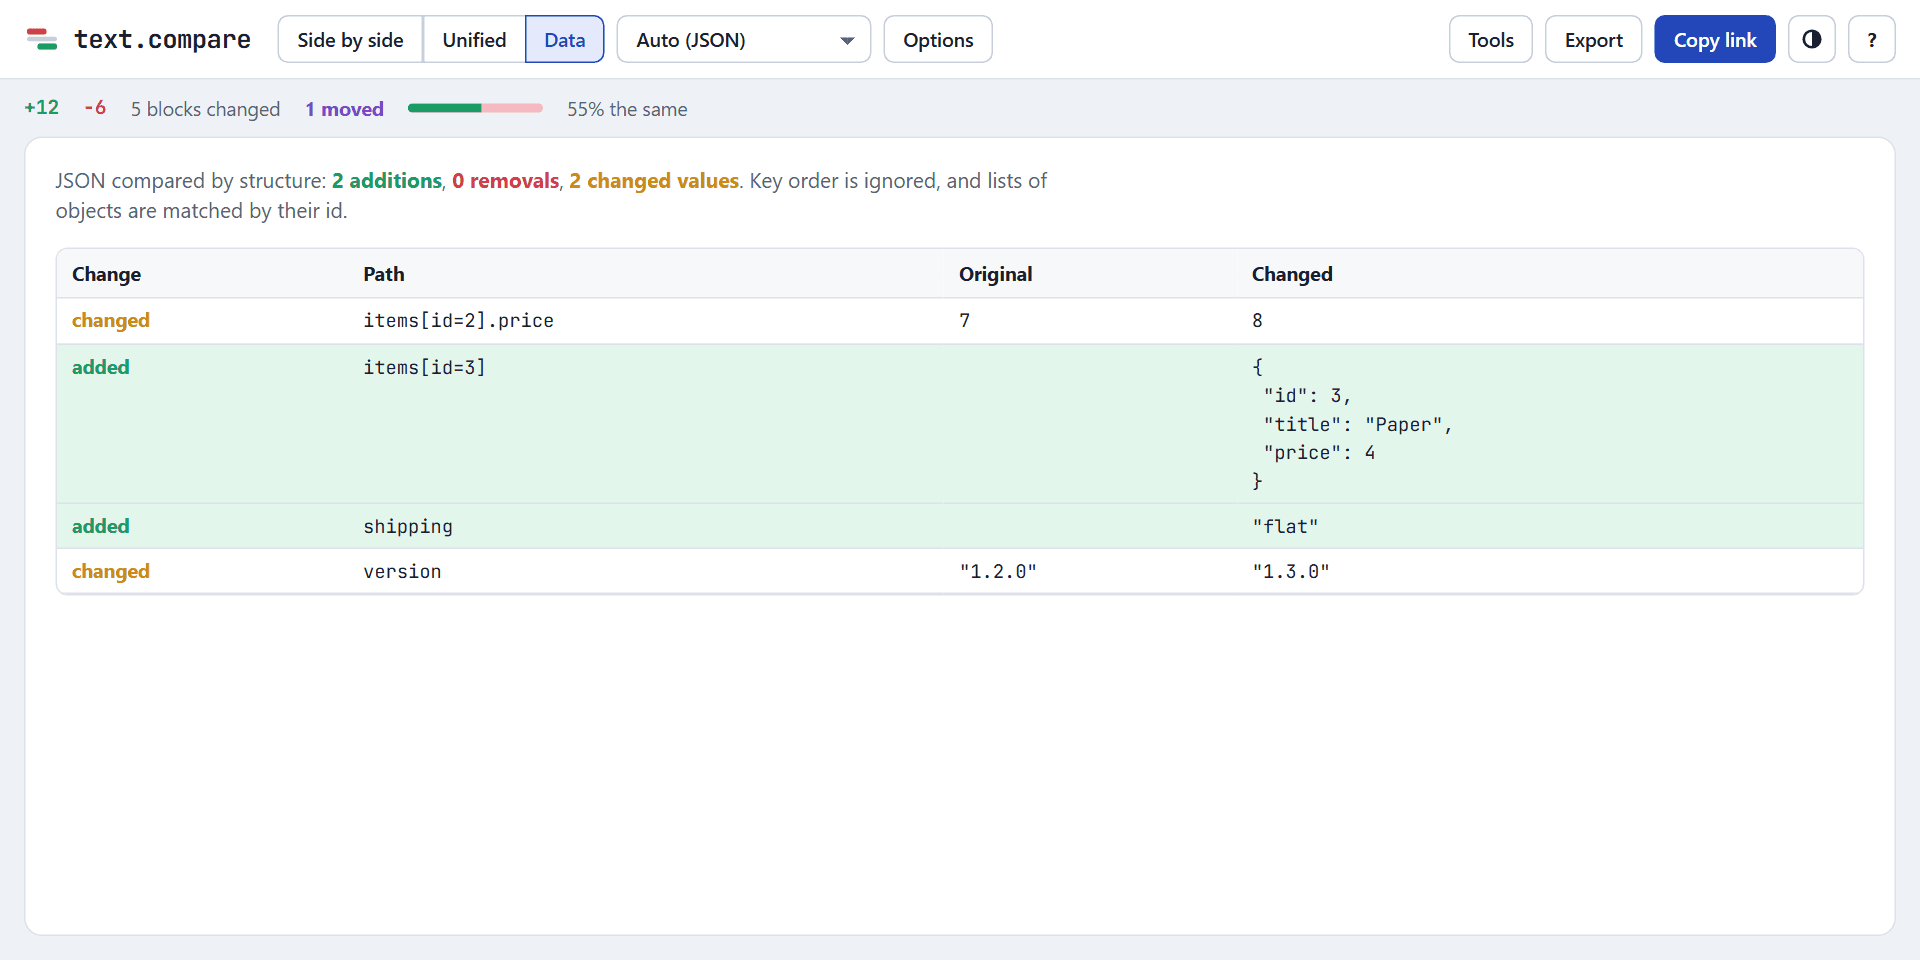Click the "title": "Paper" line

click(x=1357, y=425)
